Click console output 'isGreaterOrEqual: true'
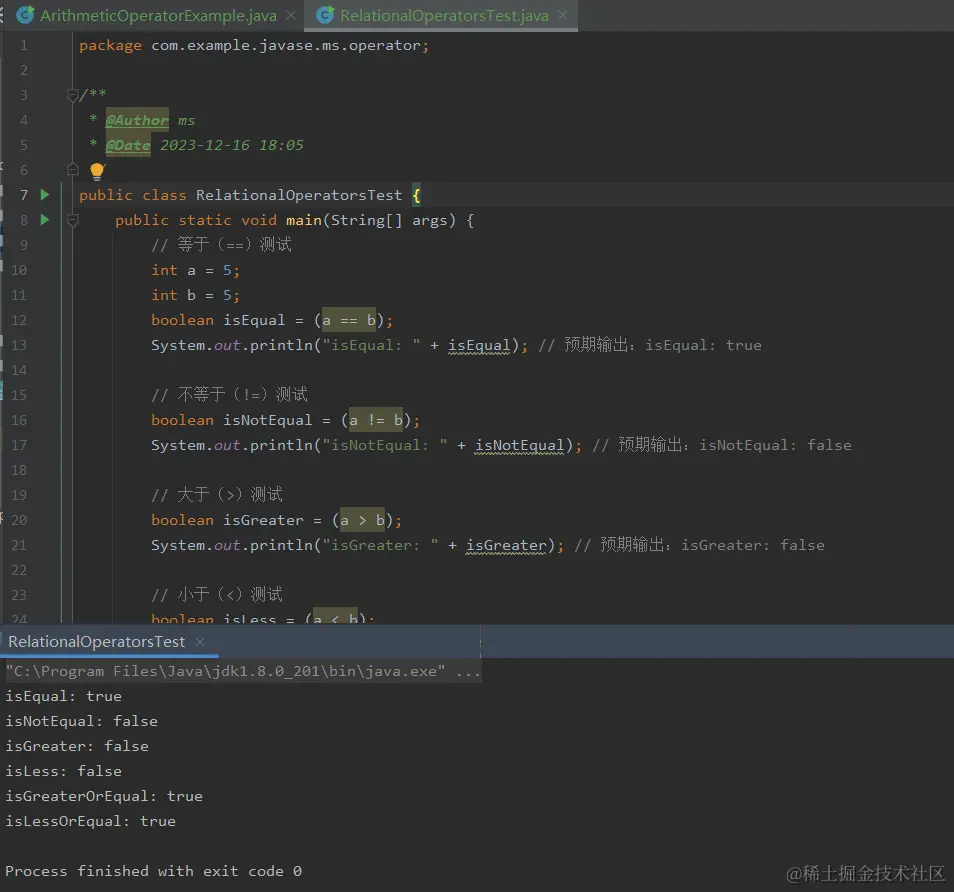This screenshot has width=954, height=892. 104,796
